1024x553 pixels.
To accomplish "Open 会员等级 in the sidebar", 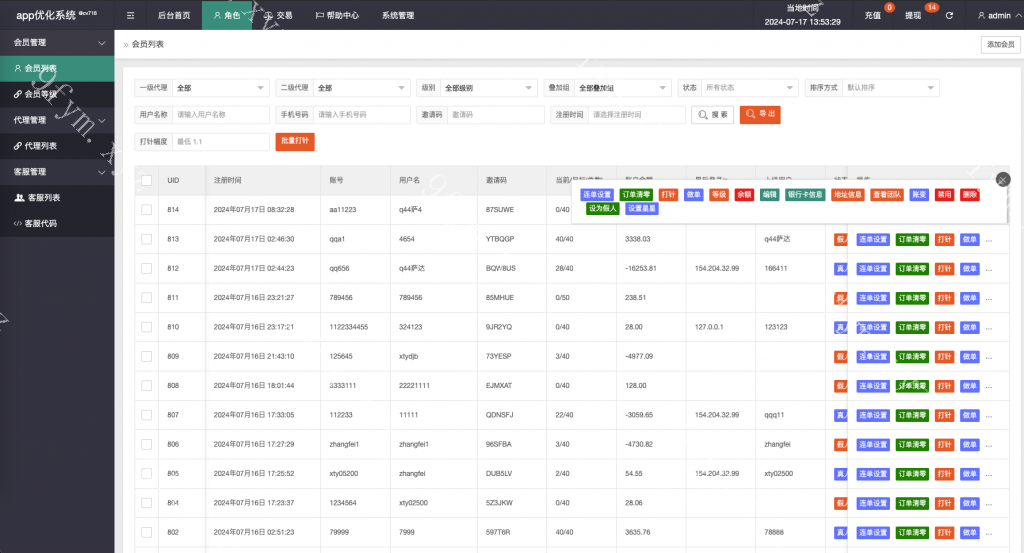I will click(x=57, y=94).
